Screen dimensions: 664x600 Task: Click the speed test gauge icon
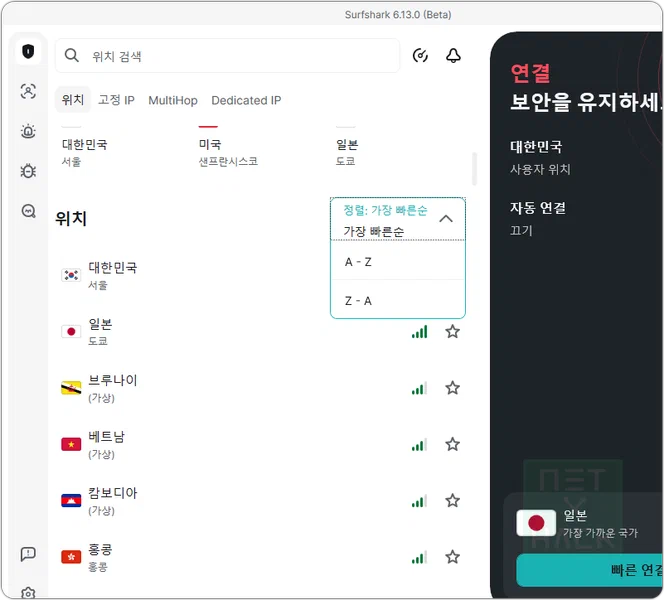[x=420, y=55]
